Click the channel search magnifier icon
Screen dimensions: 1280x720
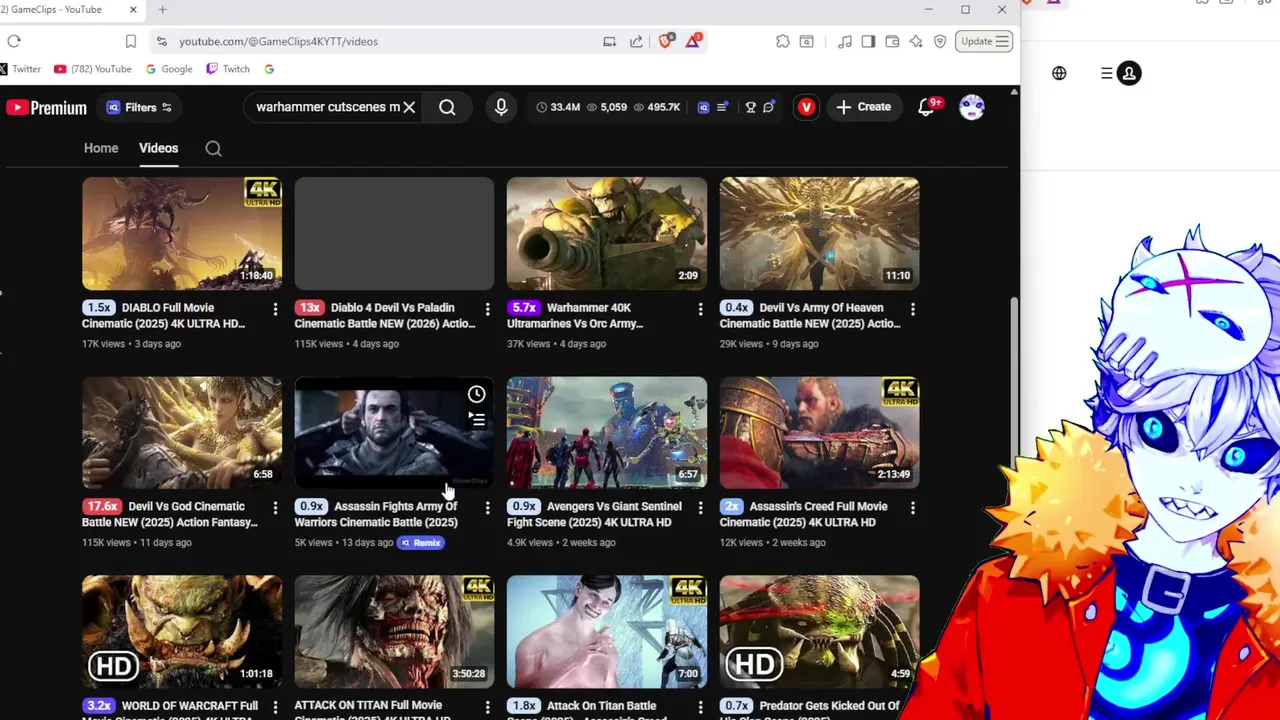213,148
